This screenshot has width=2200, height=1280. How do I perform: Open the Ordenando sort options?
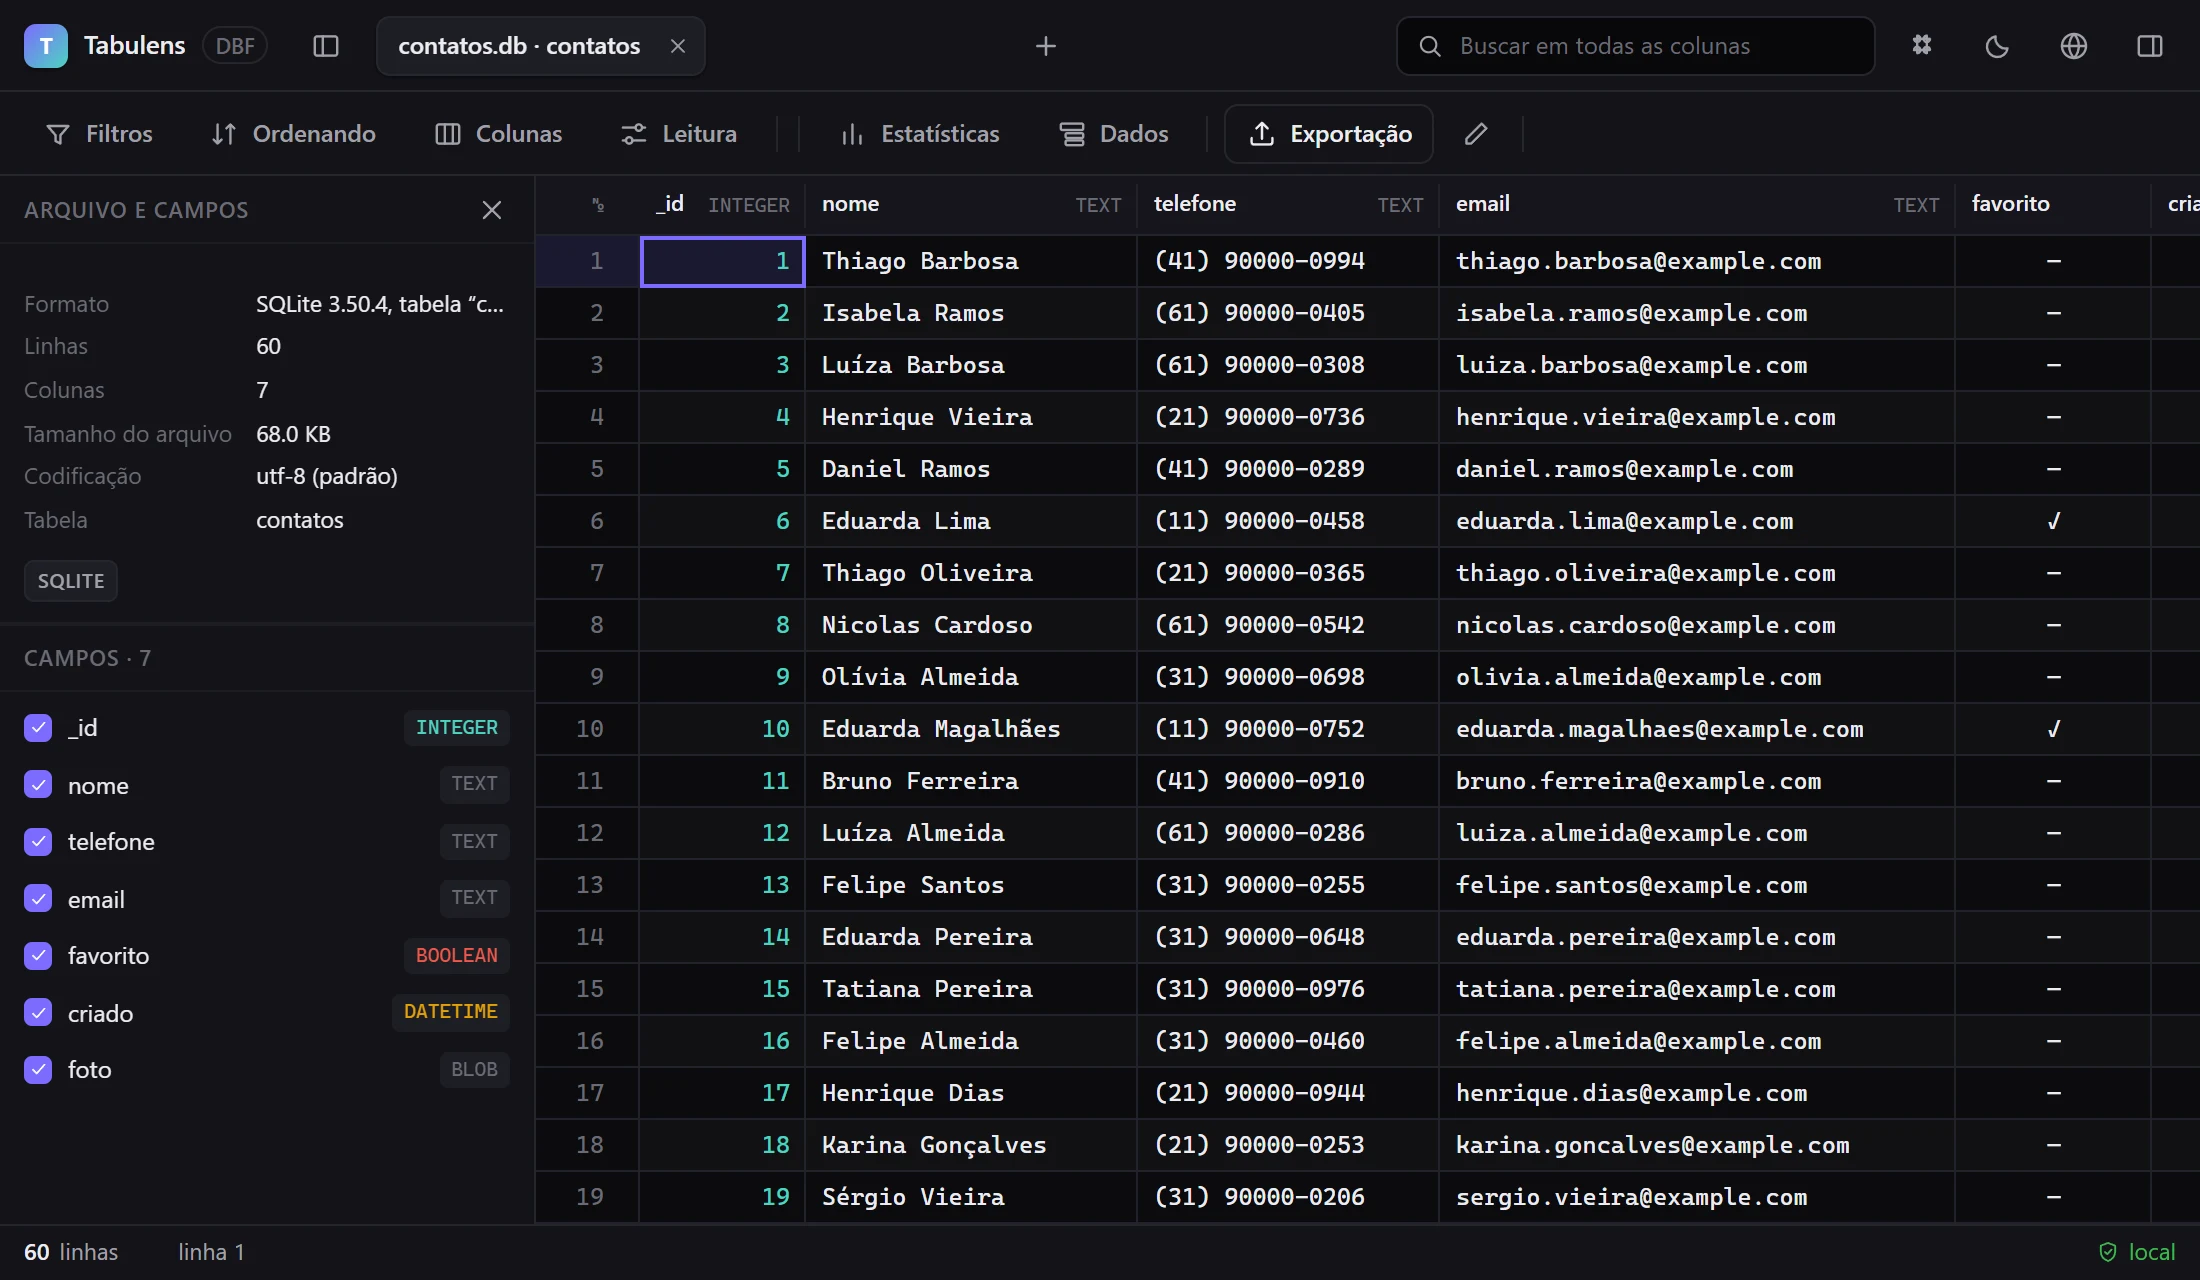[x=293, y=134]
